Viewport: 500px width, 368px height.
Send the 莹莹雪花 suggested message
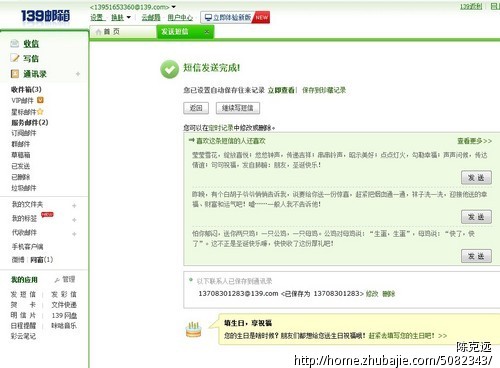pos(476,178)
